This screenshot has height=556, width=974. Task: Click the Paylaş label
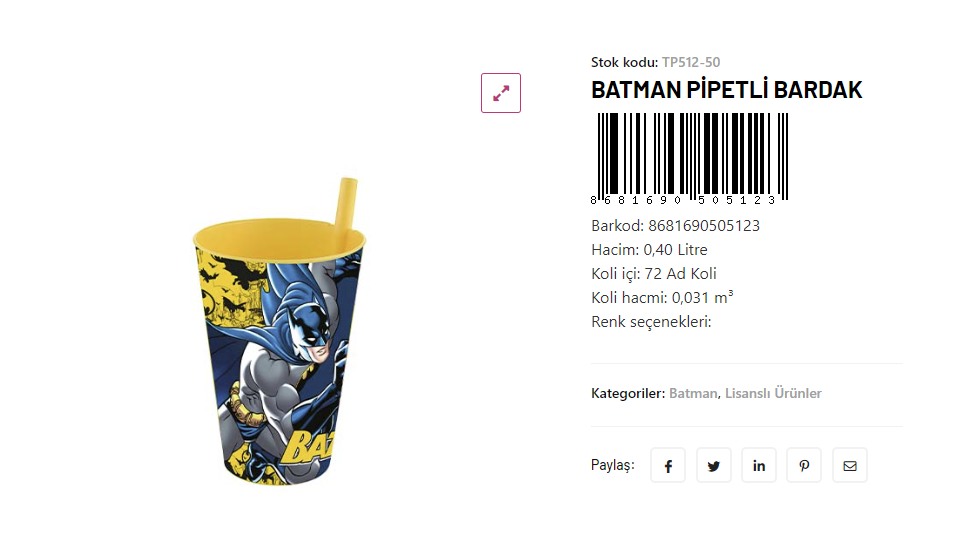pos(612,466)
